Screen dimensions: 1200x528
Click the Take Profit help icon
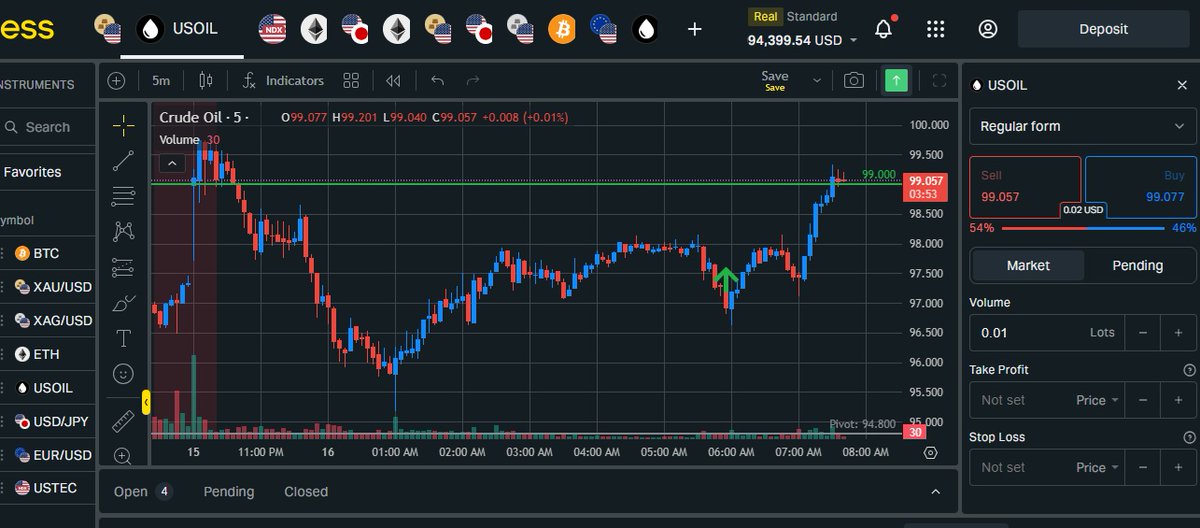[1189, 370]
